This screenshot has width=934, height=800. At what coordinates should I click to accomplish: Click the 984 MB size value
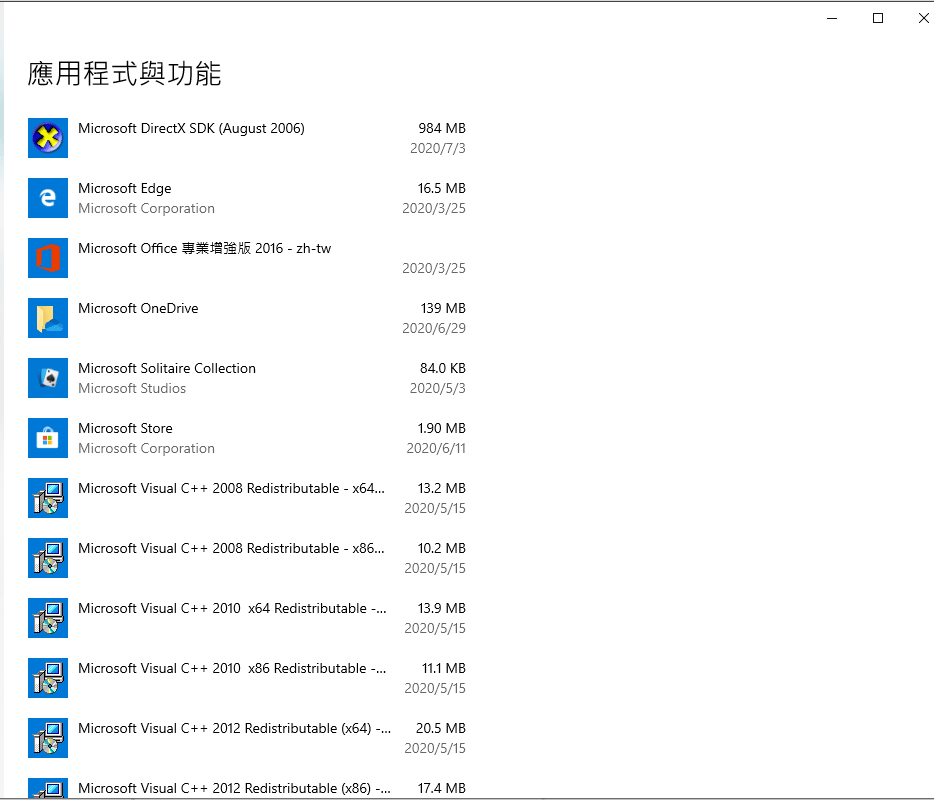[442, 129]
